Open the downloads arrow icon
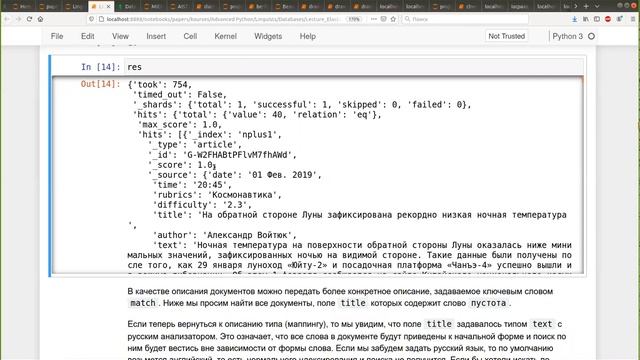Screen dimensions: 640x360 (x=574, y=19)
